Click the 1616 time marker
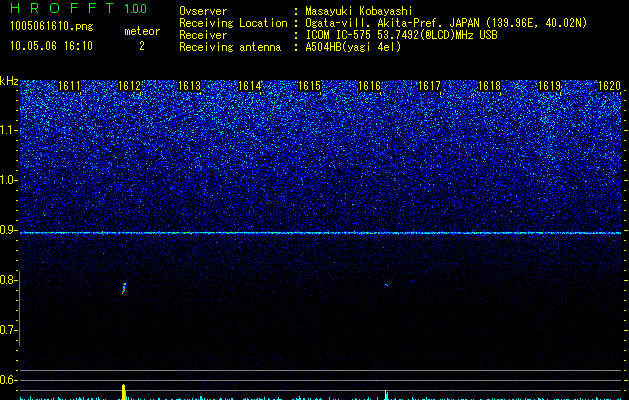This screenshot has height=400, width=629. (369, 86)
